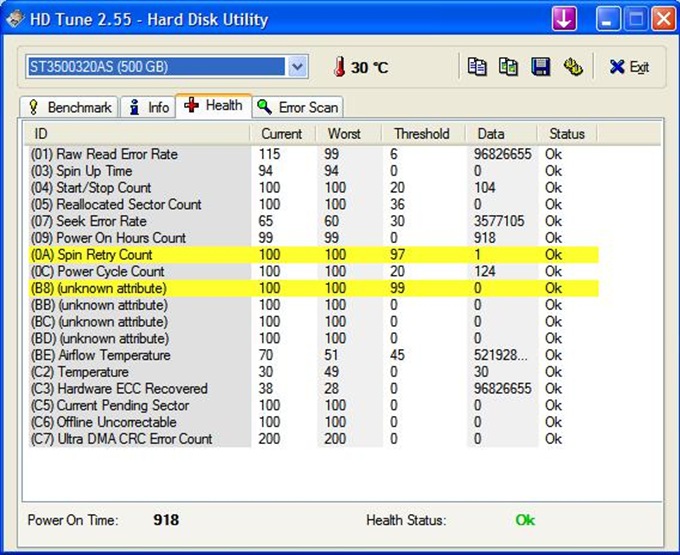This screenshot has width=680, height=555.
Task: Click the Exit button
Action: 629,67
